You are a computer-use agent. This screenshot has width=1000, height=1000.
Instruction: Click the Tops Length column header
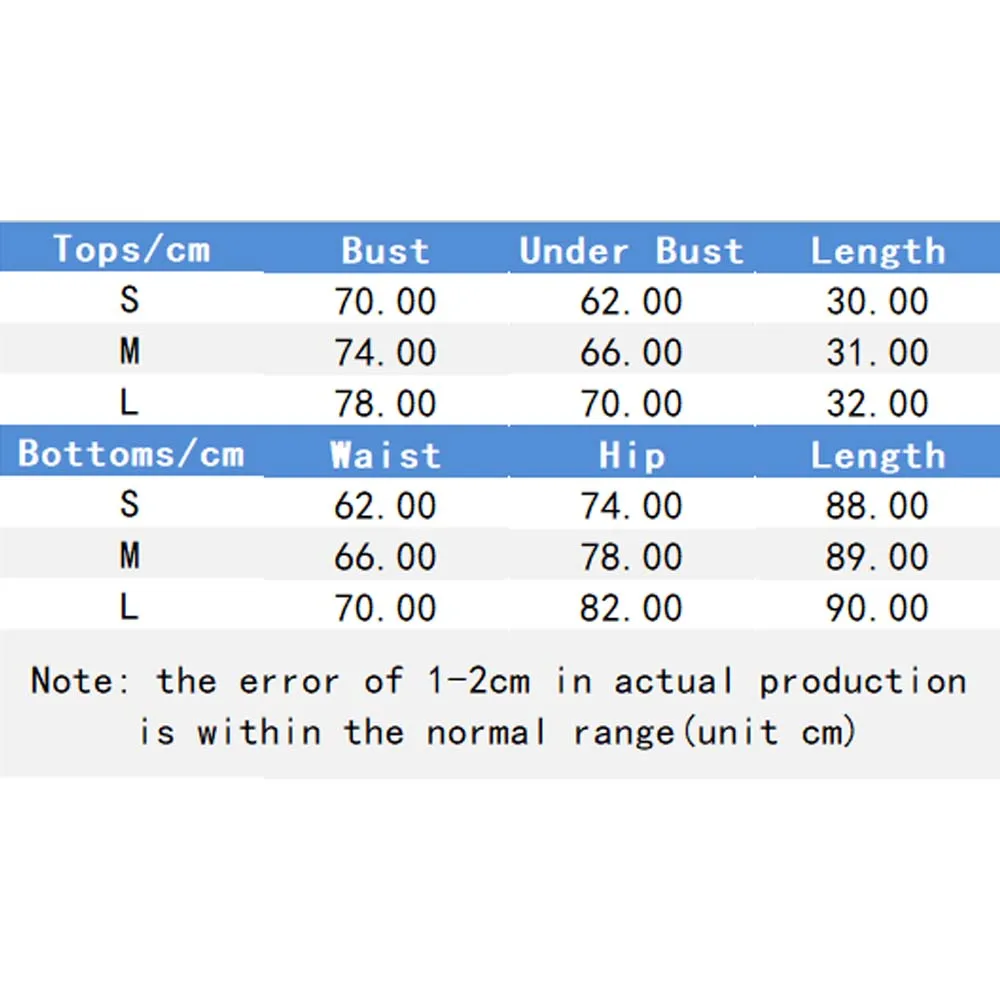click(x=877, y=251)
